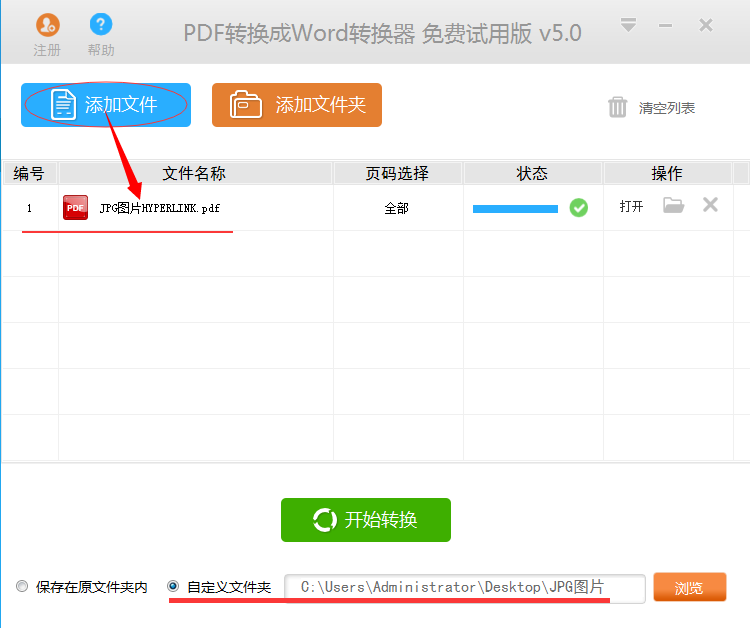Minimize the converter window
Screen dimensions: 750x628
tap(665, 25)
